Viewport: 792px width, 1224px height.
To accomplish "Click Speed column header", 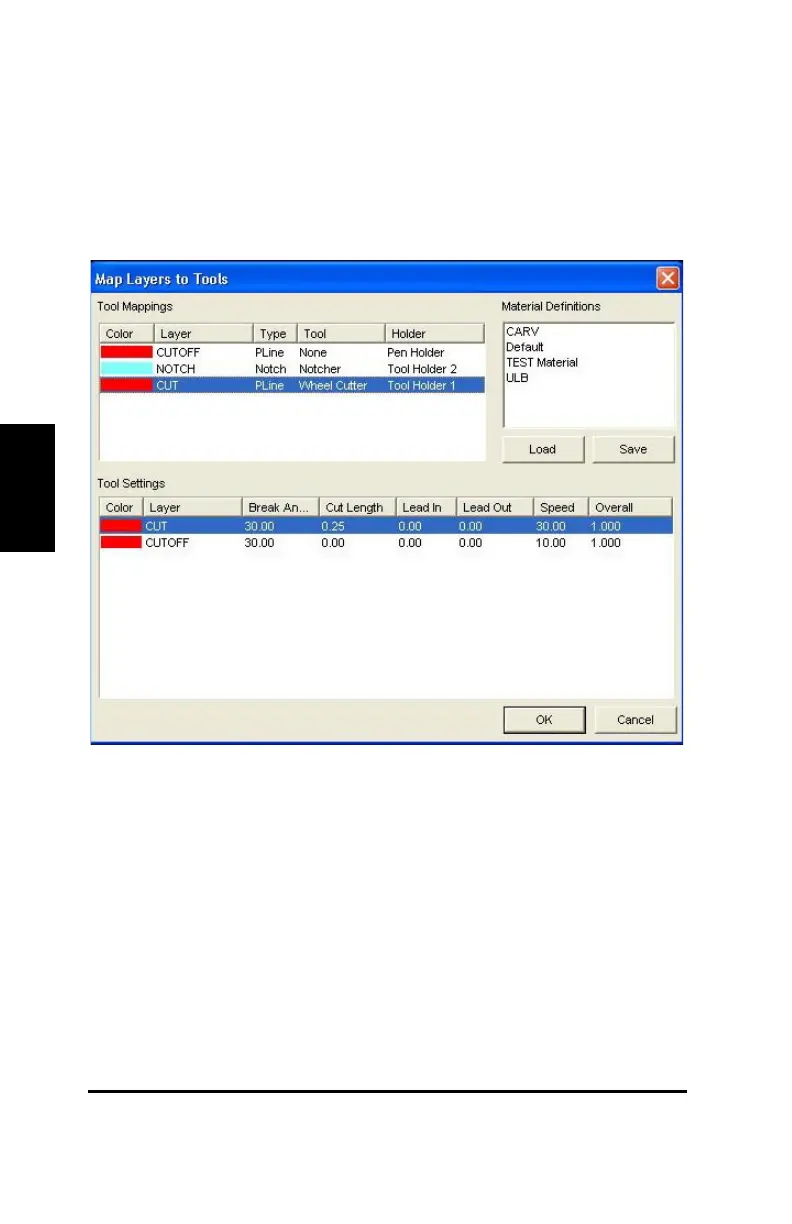I will 560,508.
